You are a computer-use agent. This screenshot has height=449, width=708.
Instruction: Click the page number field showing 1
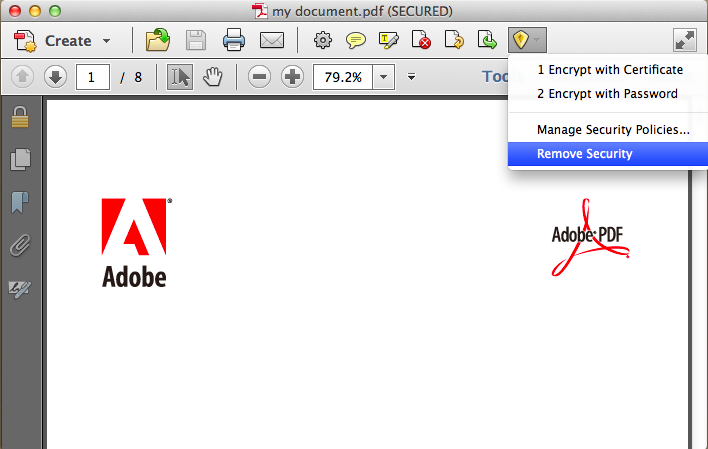[x=93, y=77]
